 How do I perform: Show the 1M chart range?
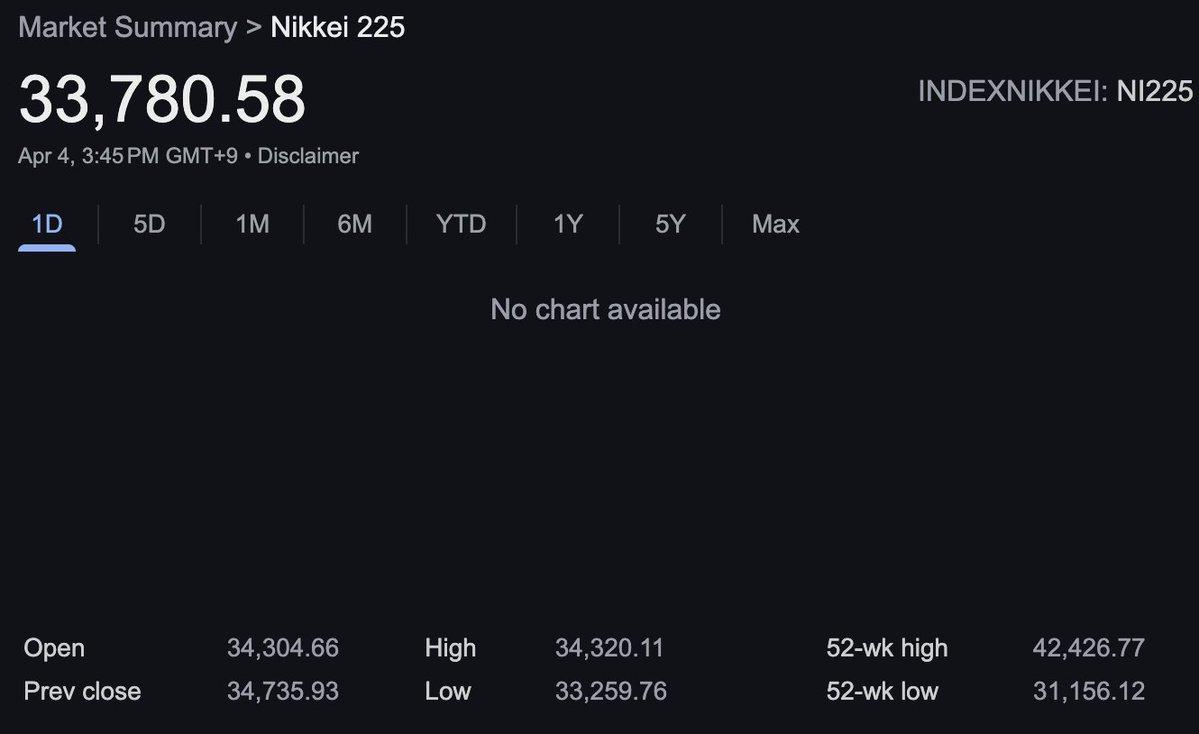(x=252, y=224)
